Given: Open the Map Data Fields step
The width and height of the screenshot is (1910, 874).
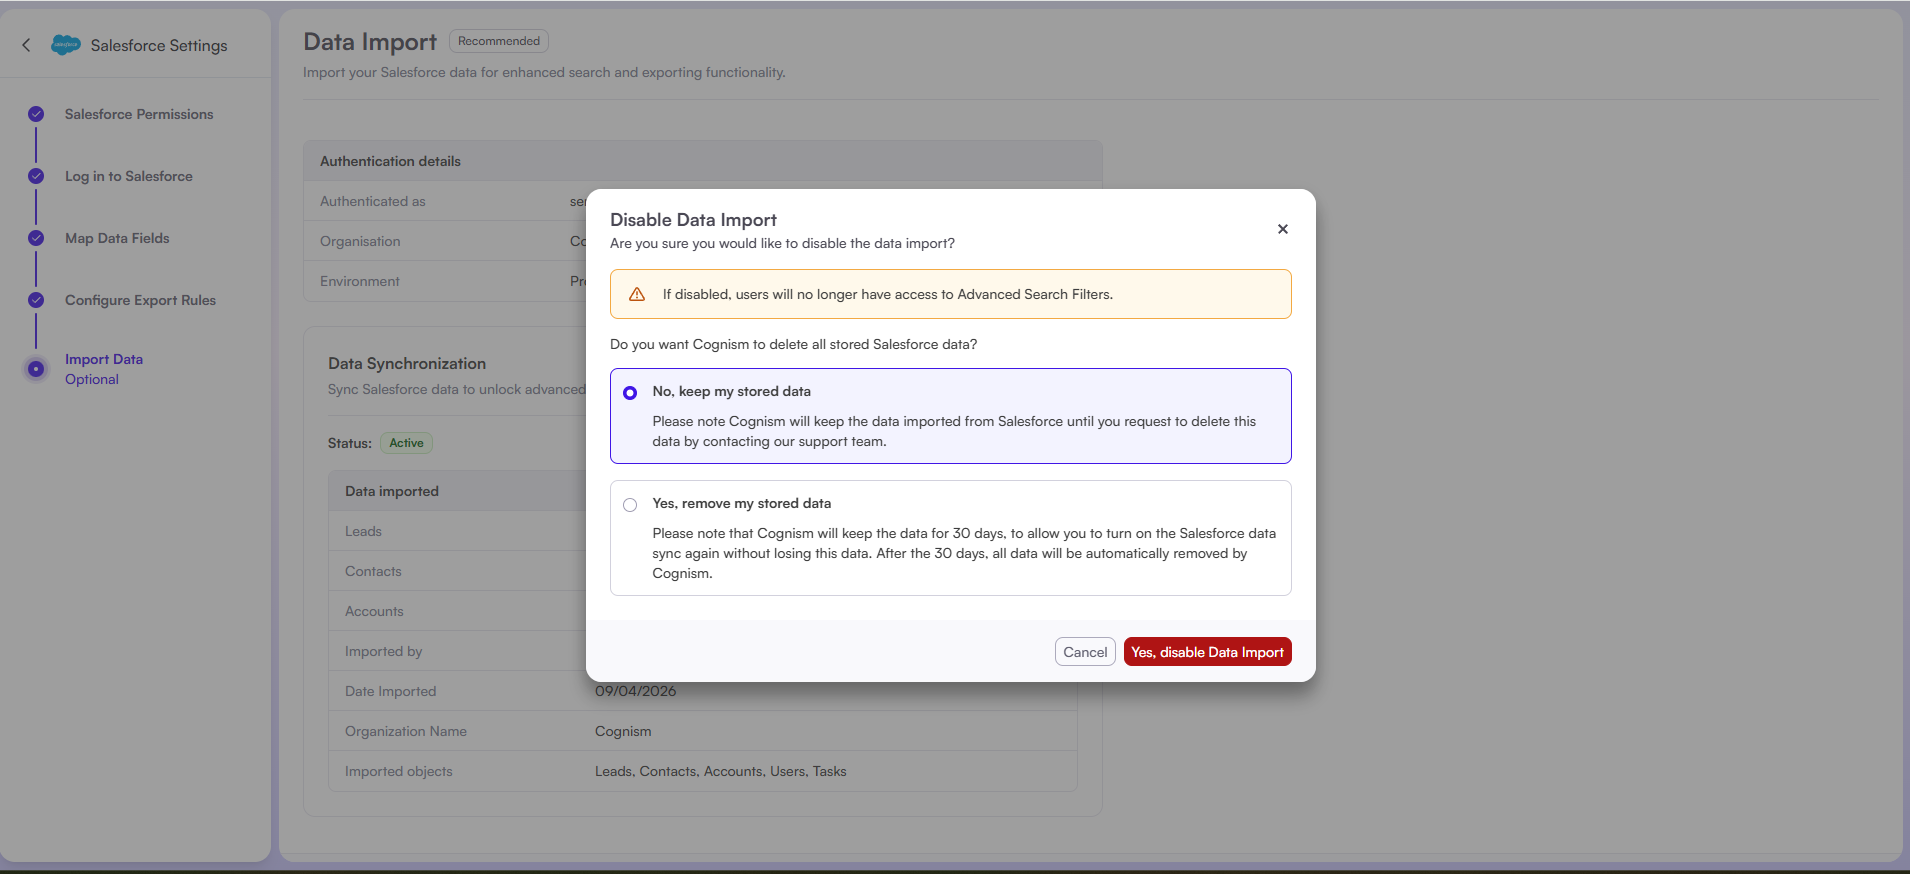Looking at the screenshot, I should coord(117,238).
